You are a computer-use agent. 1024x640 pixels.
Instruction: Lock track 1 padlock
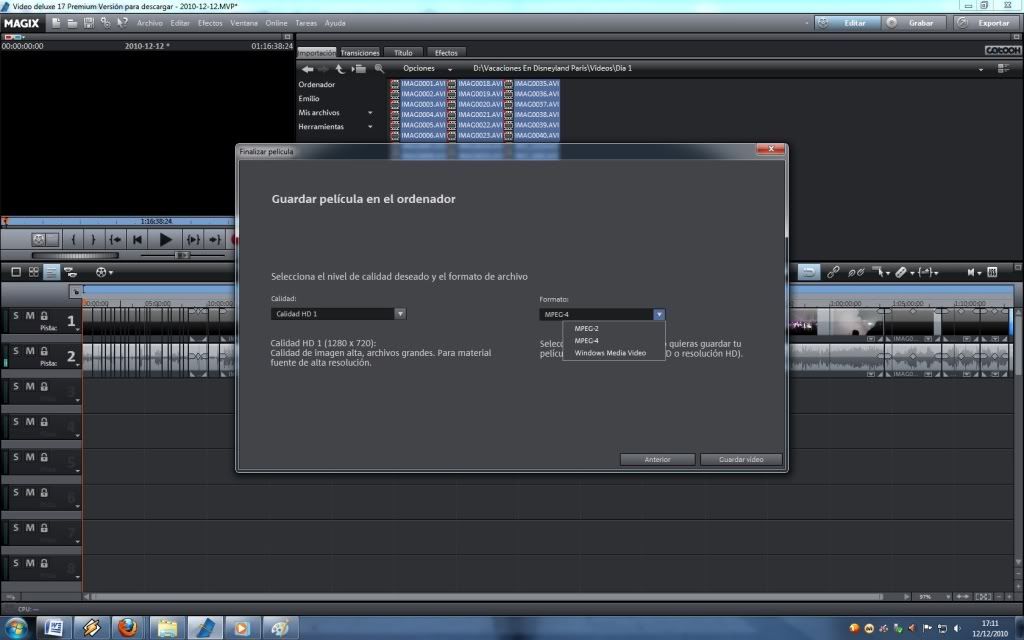[44, 315]
